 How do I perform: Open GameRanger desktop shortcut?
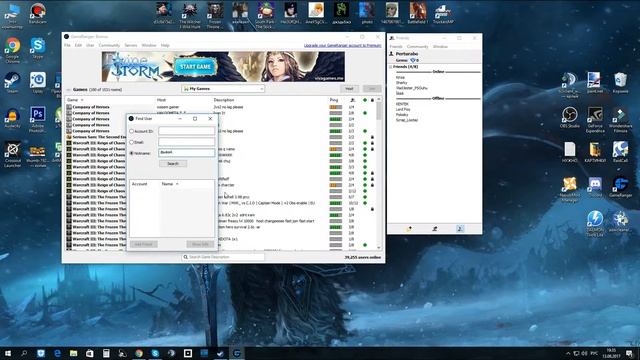(620, 187)
